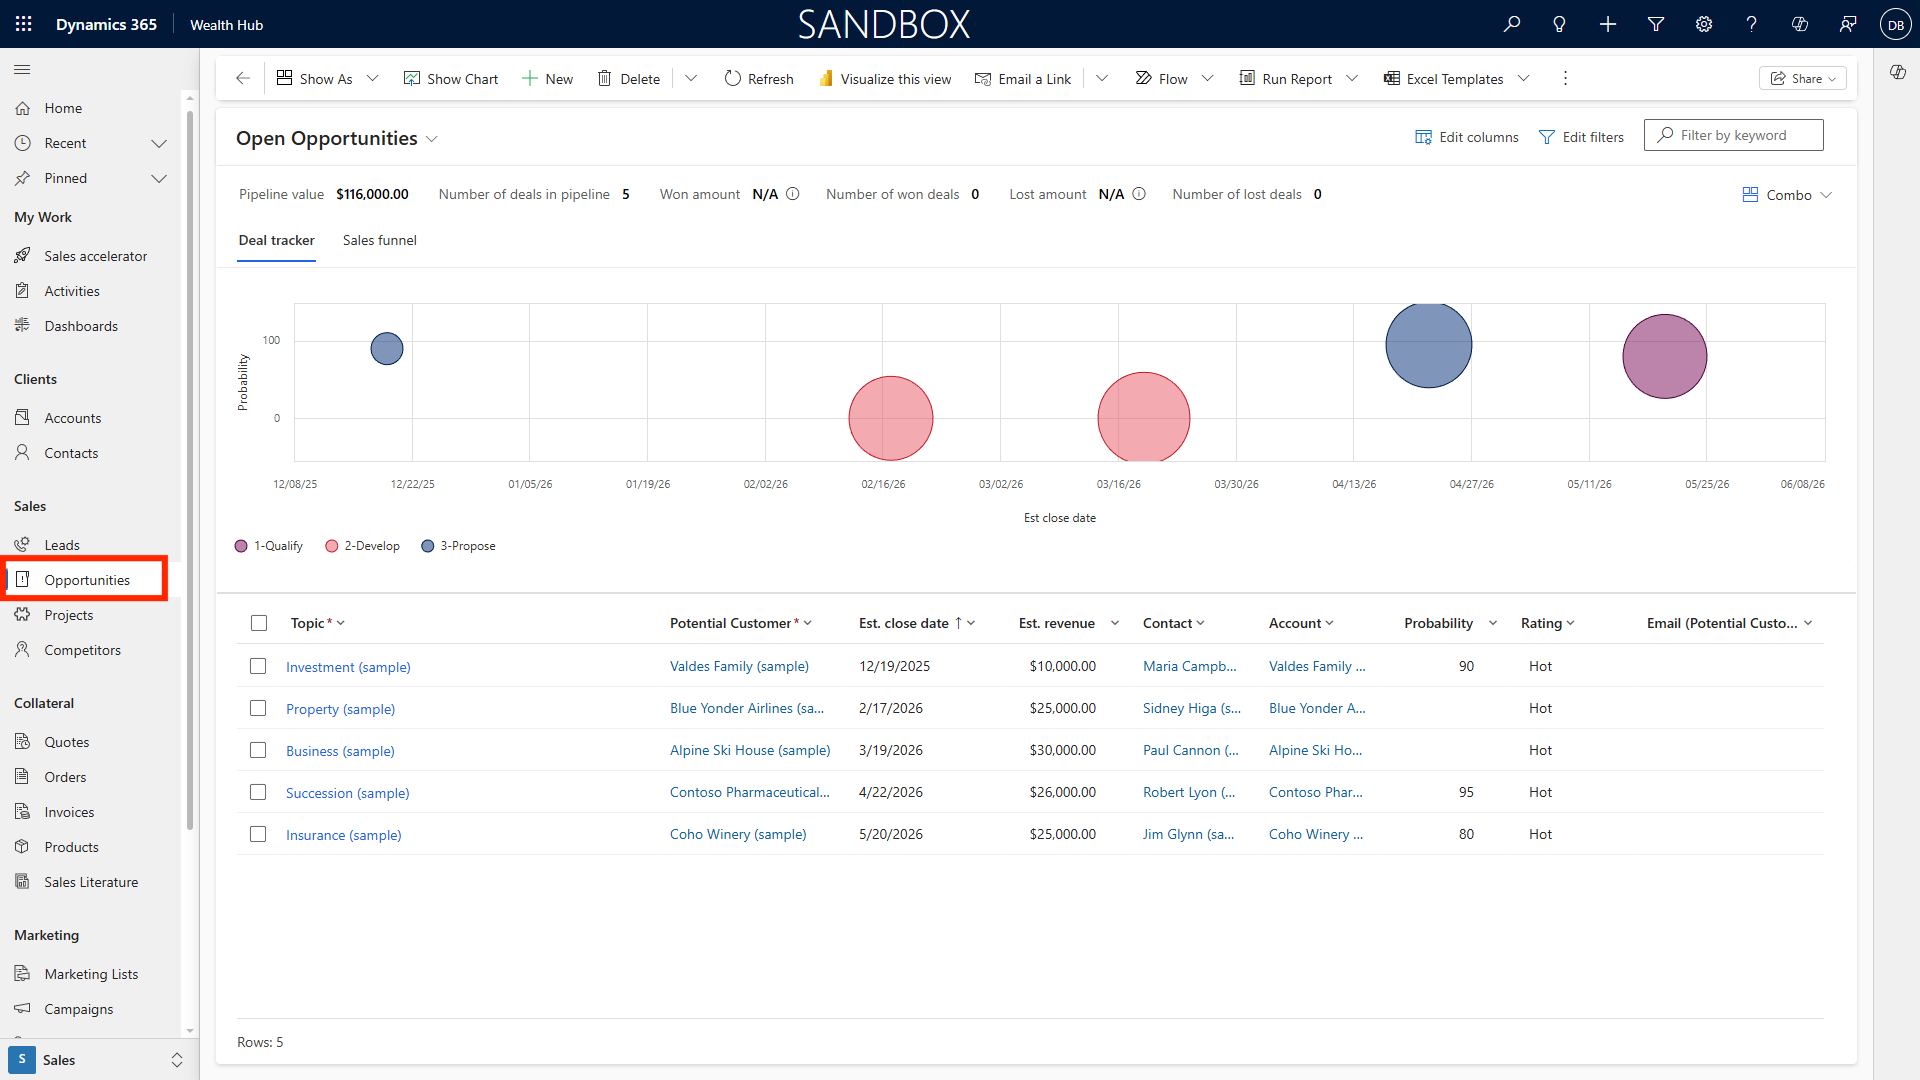
Task: Click the 3-Propose legend color dot
Action: pos(428,546)
